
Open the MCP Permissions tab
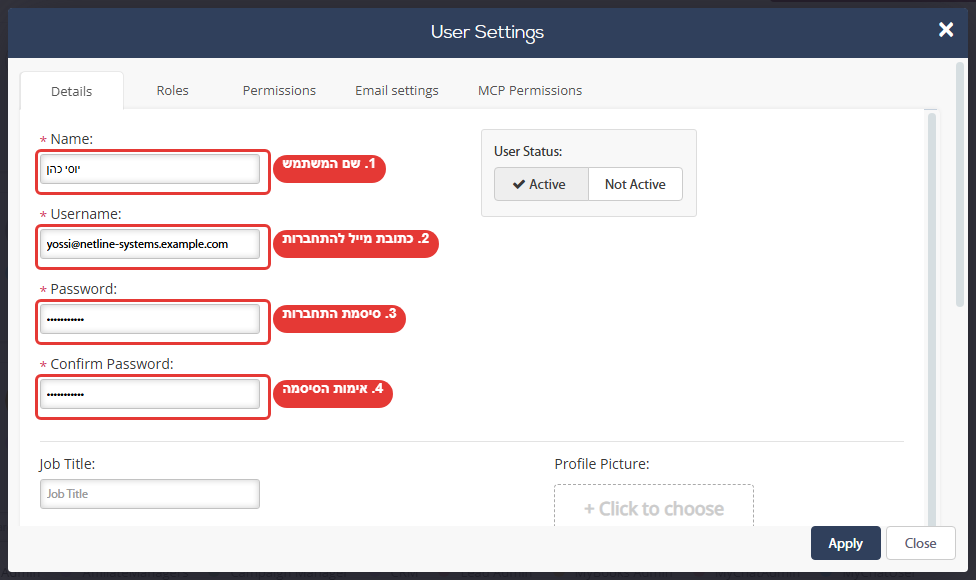click(x=530, y=90)
